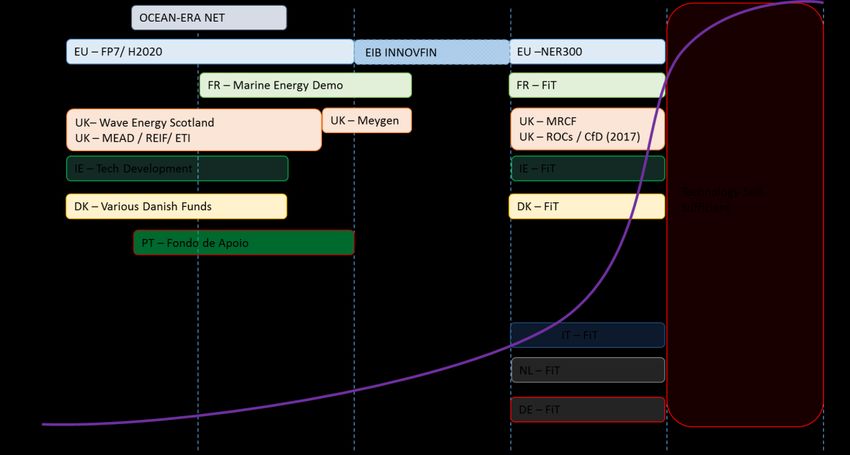Click the NL – FiT box
The image size is (850, 455).
coord(588,370)
